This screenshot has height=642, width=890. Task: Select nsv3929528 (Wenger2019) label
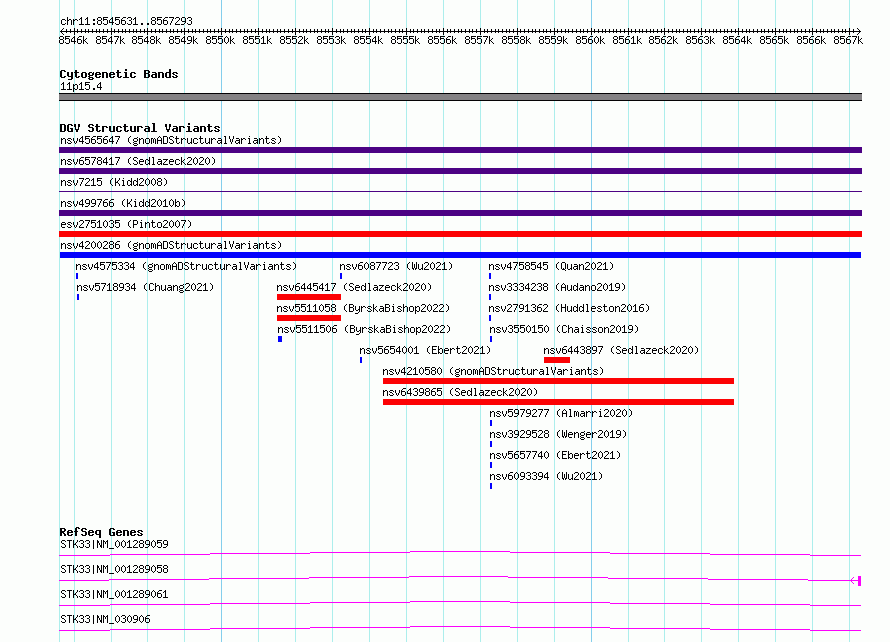pyautogui.click(x=559, y=434)
